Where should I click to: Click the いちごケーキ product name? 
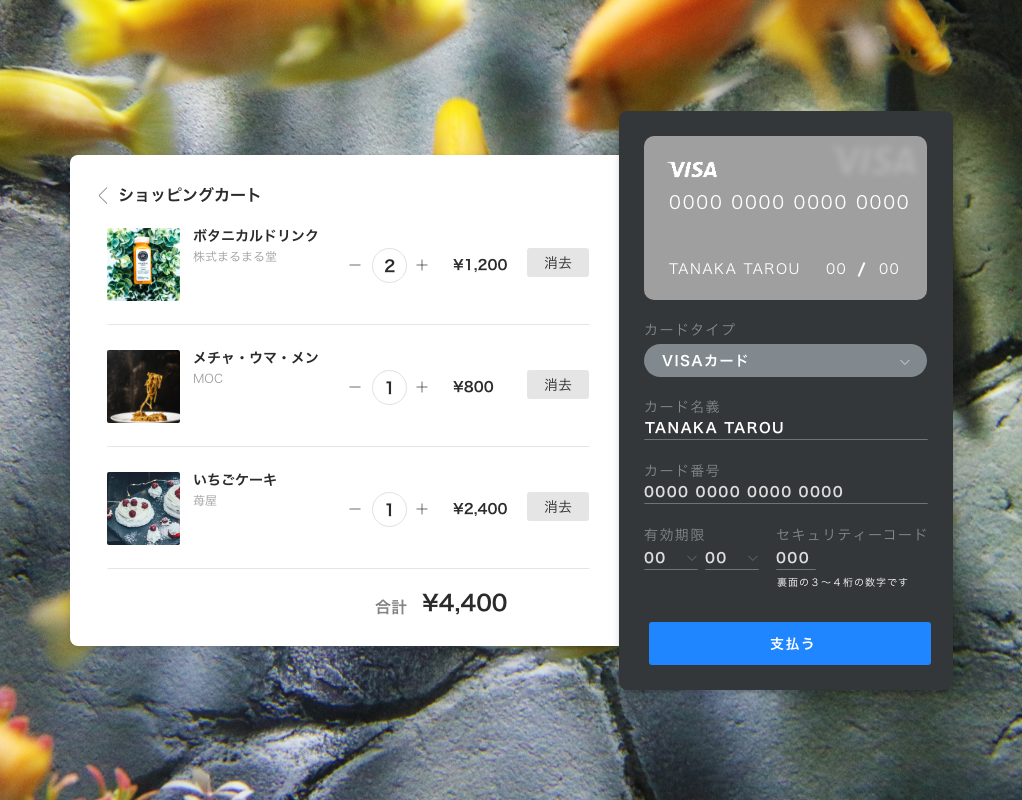point(235,479)
